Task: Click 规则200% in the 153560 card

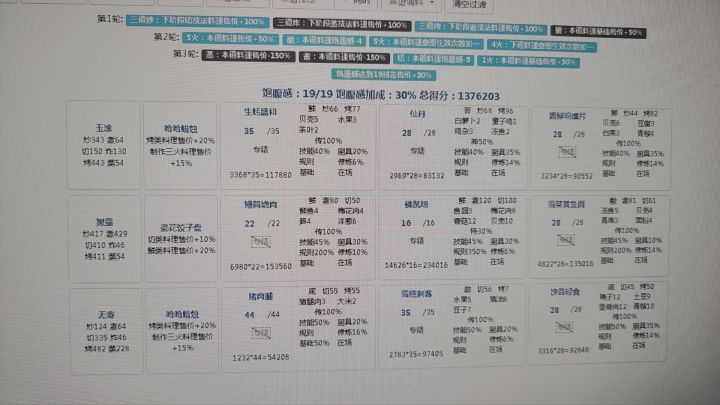Action: point(315,253)
